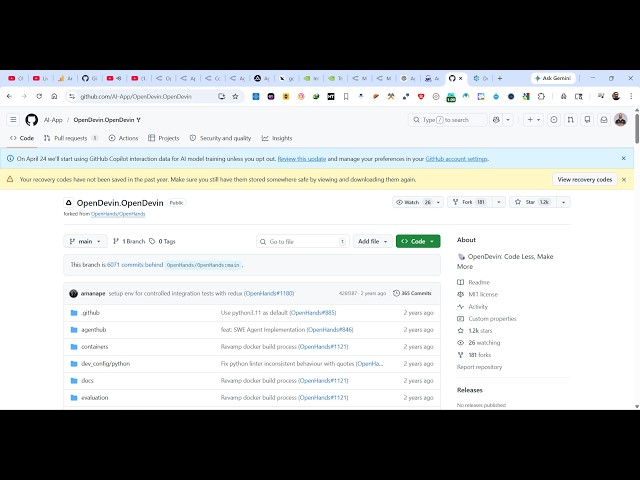Open the amanape author link

tap(93, 293)
